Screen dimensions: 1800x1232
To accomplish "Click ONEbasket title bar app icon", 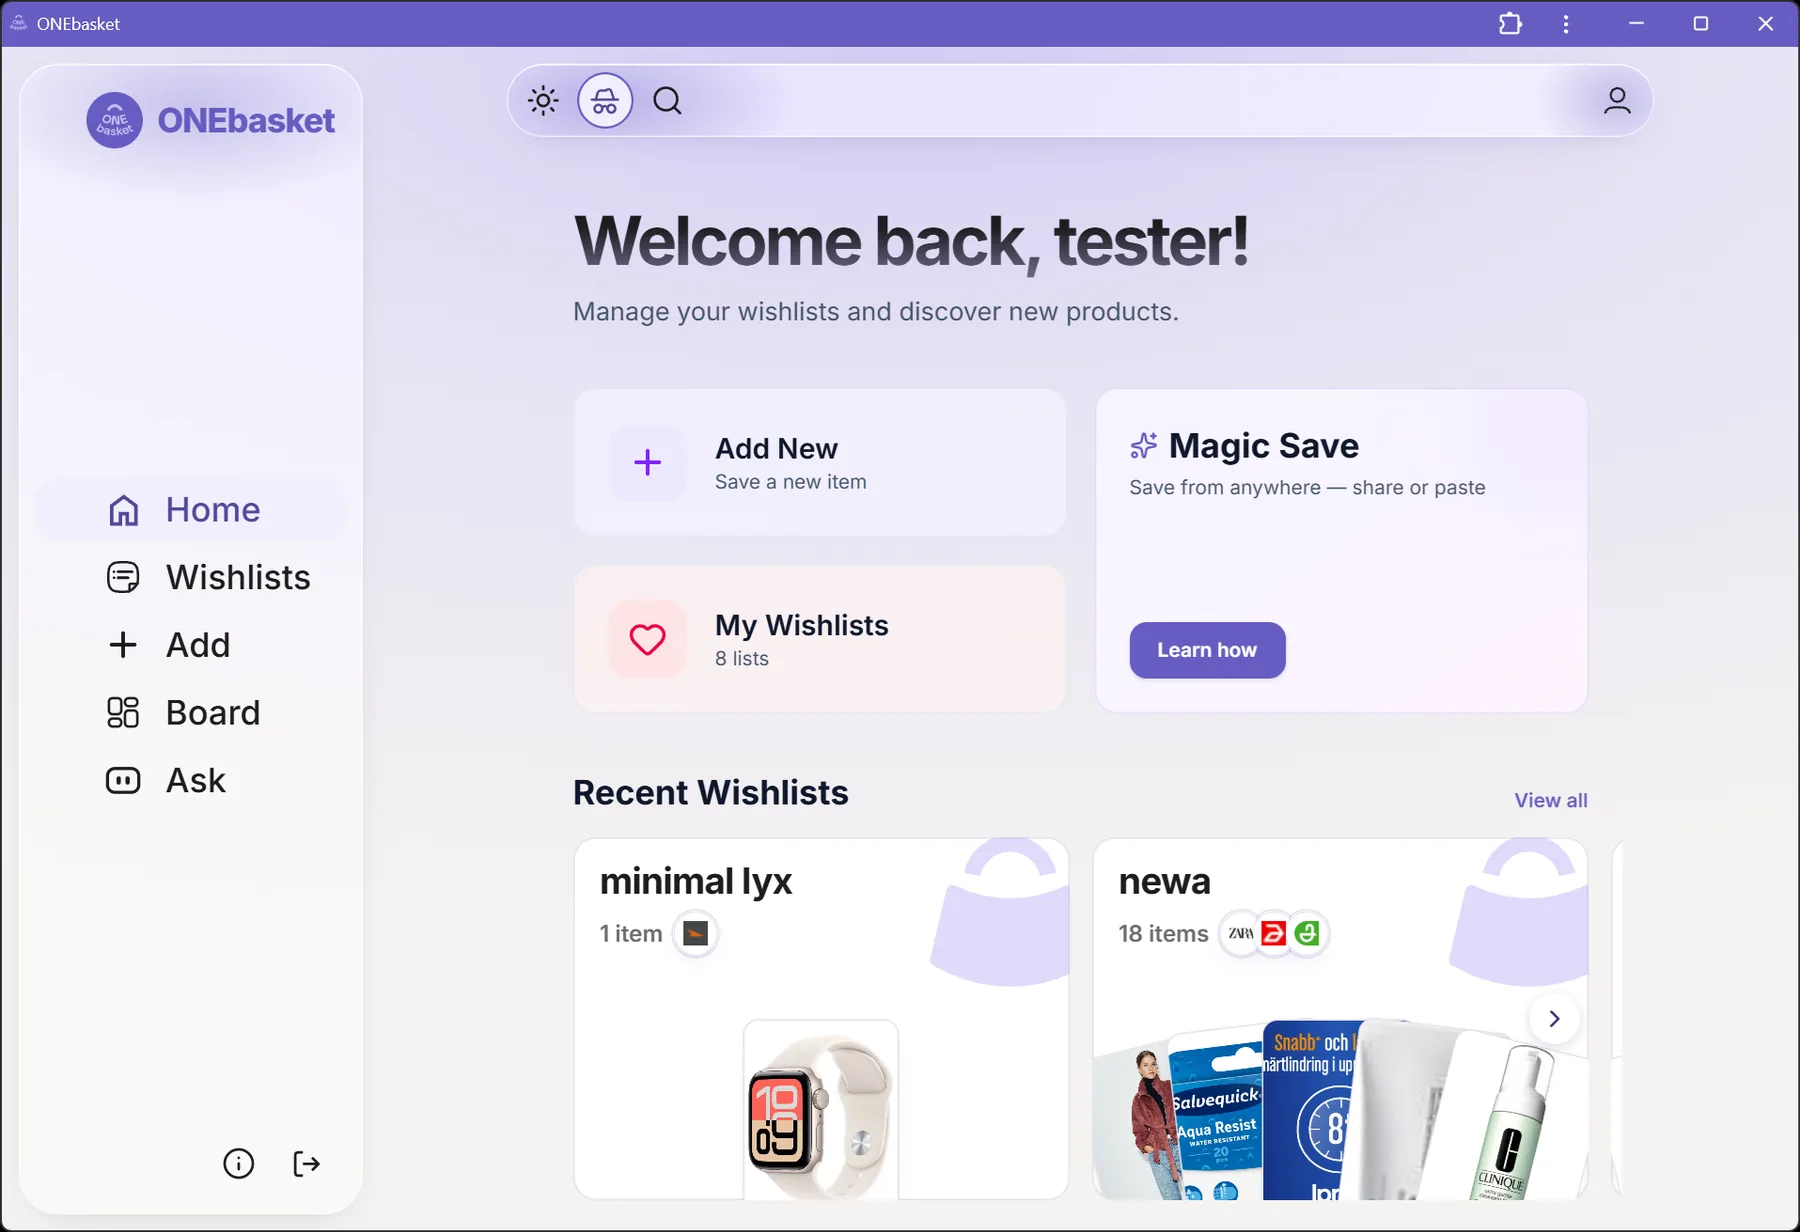I will point(18,23).
